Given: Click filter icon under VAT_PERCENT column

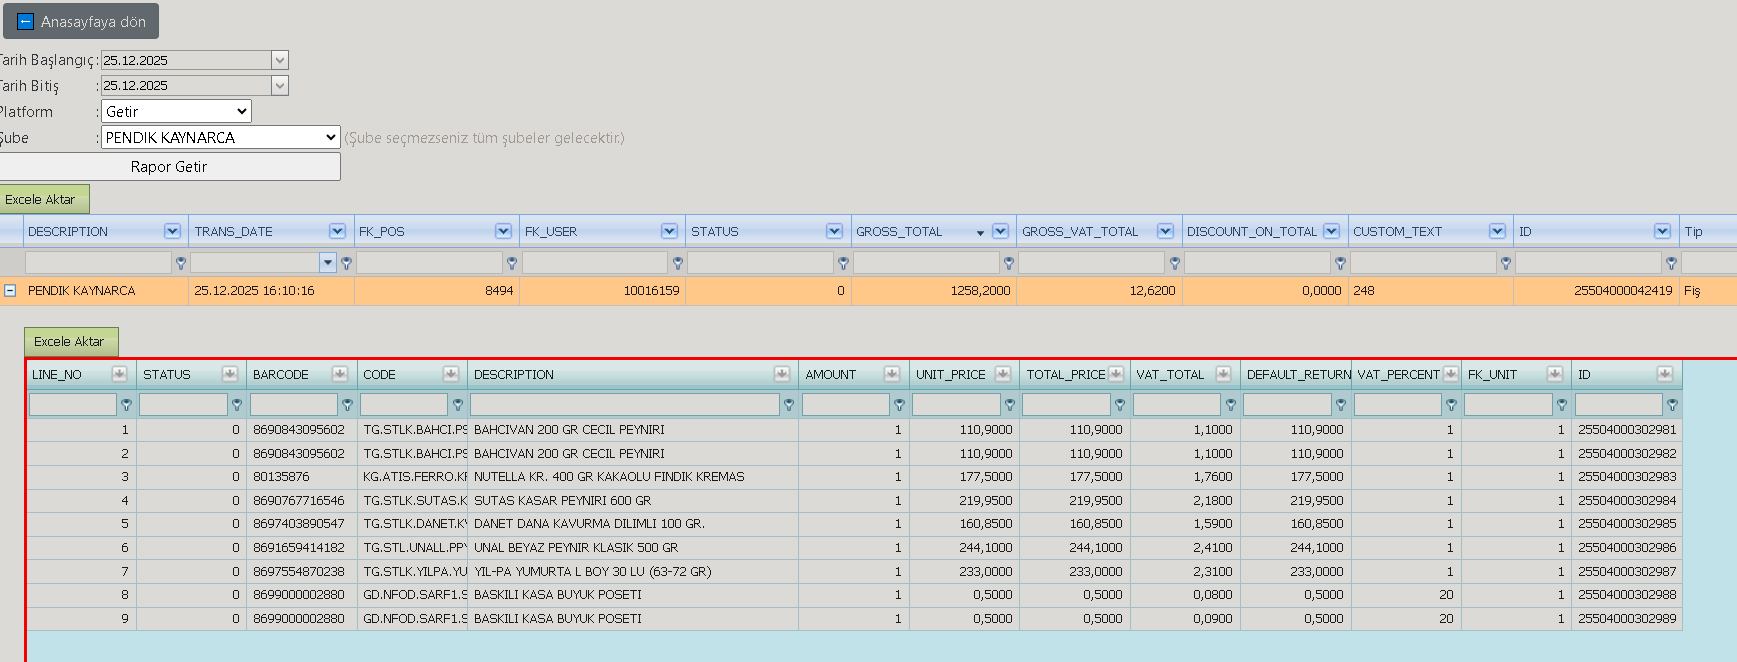Looking at the screenshot, I should coord(1451,405).
